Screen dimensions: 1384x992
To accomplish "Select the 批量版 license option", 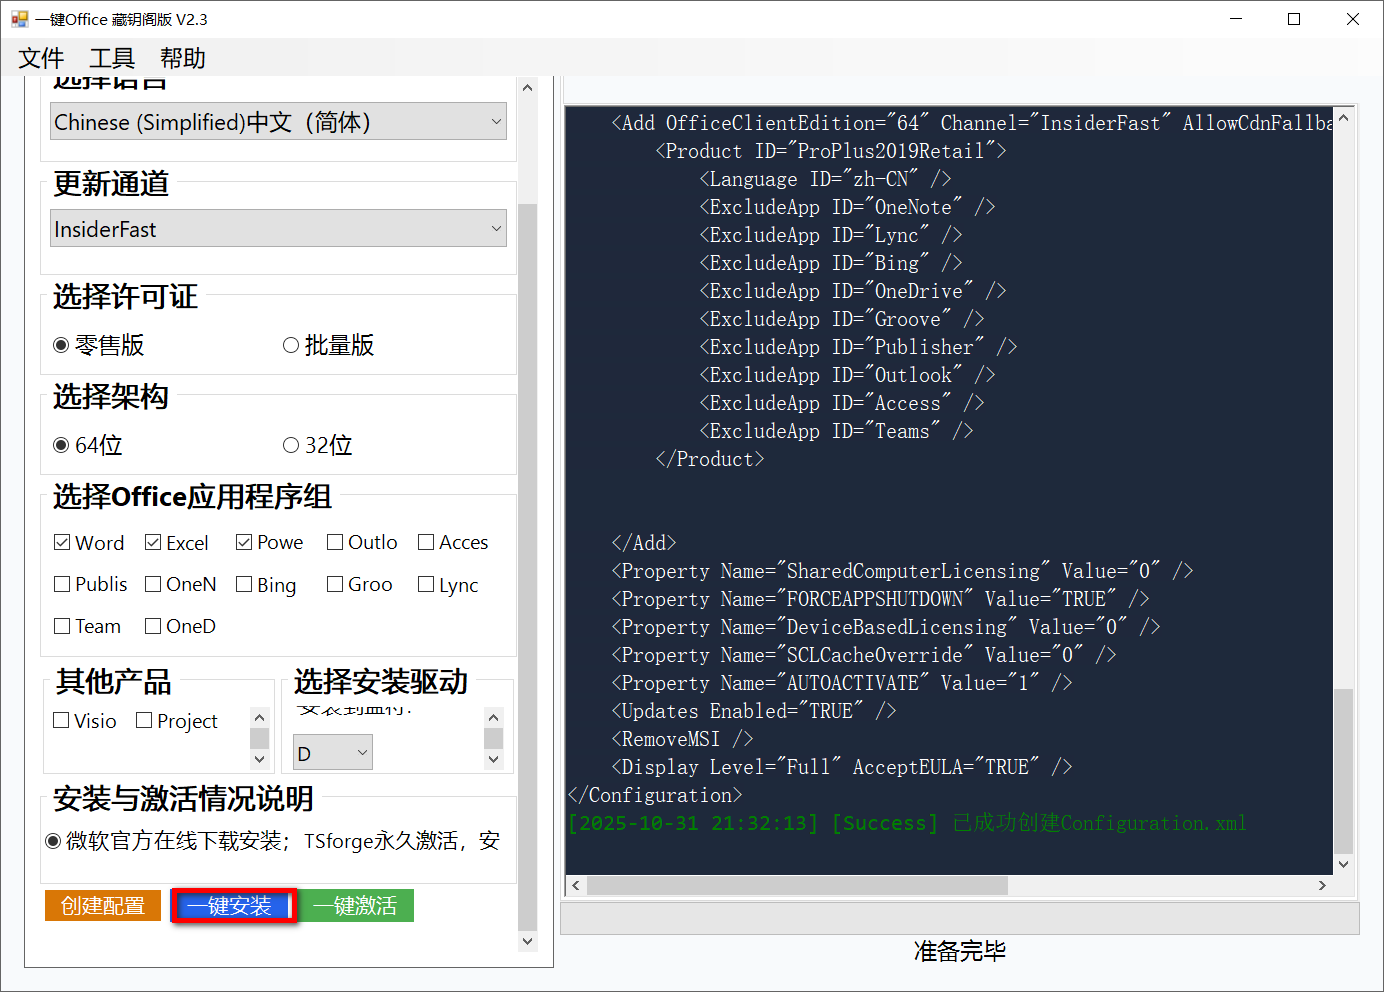I will click(x=291, y=345).
